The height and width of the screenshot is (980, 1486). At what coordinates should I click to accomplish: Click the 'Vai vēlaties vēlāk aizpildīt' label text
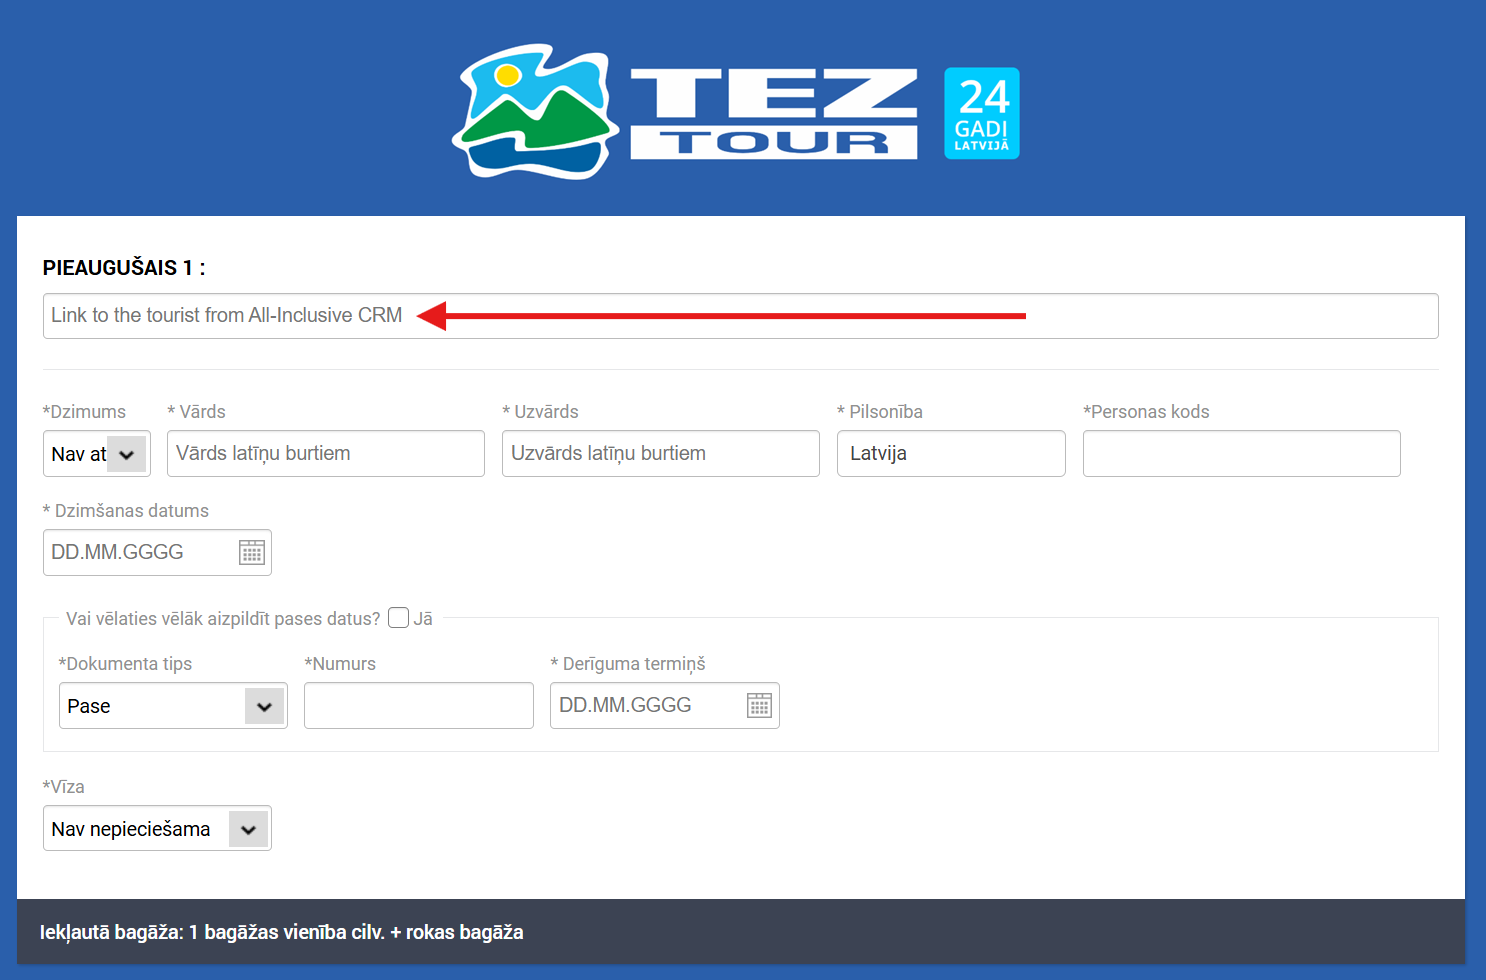click(223, 619)
